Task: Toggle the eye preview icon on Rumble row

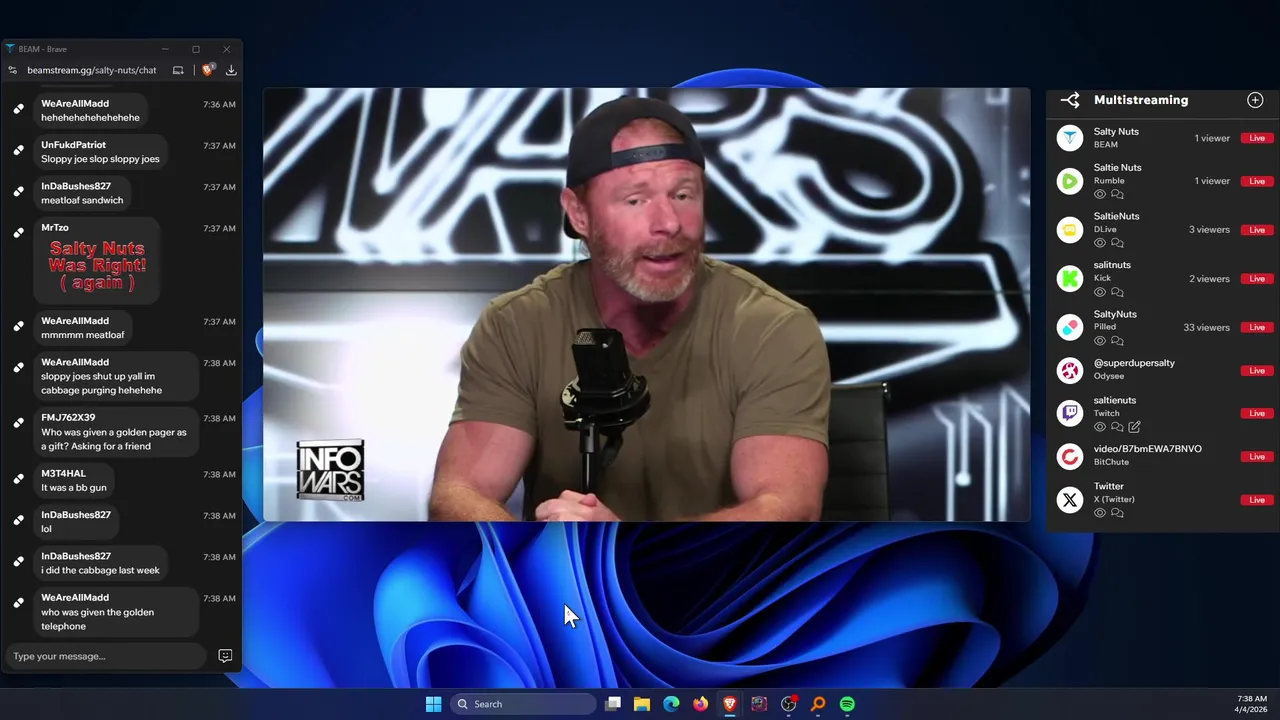Action: pyautogui.click(x=1100, y=194)
